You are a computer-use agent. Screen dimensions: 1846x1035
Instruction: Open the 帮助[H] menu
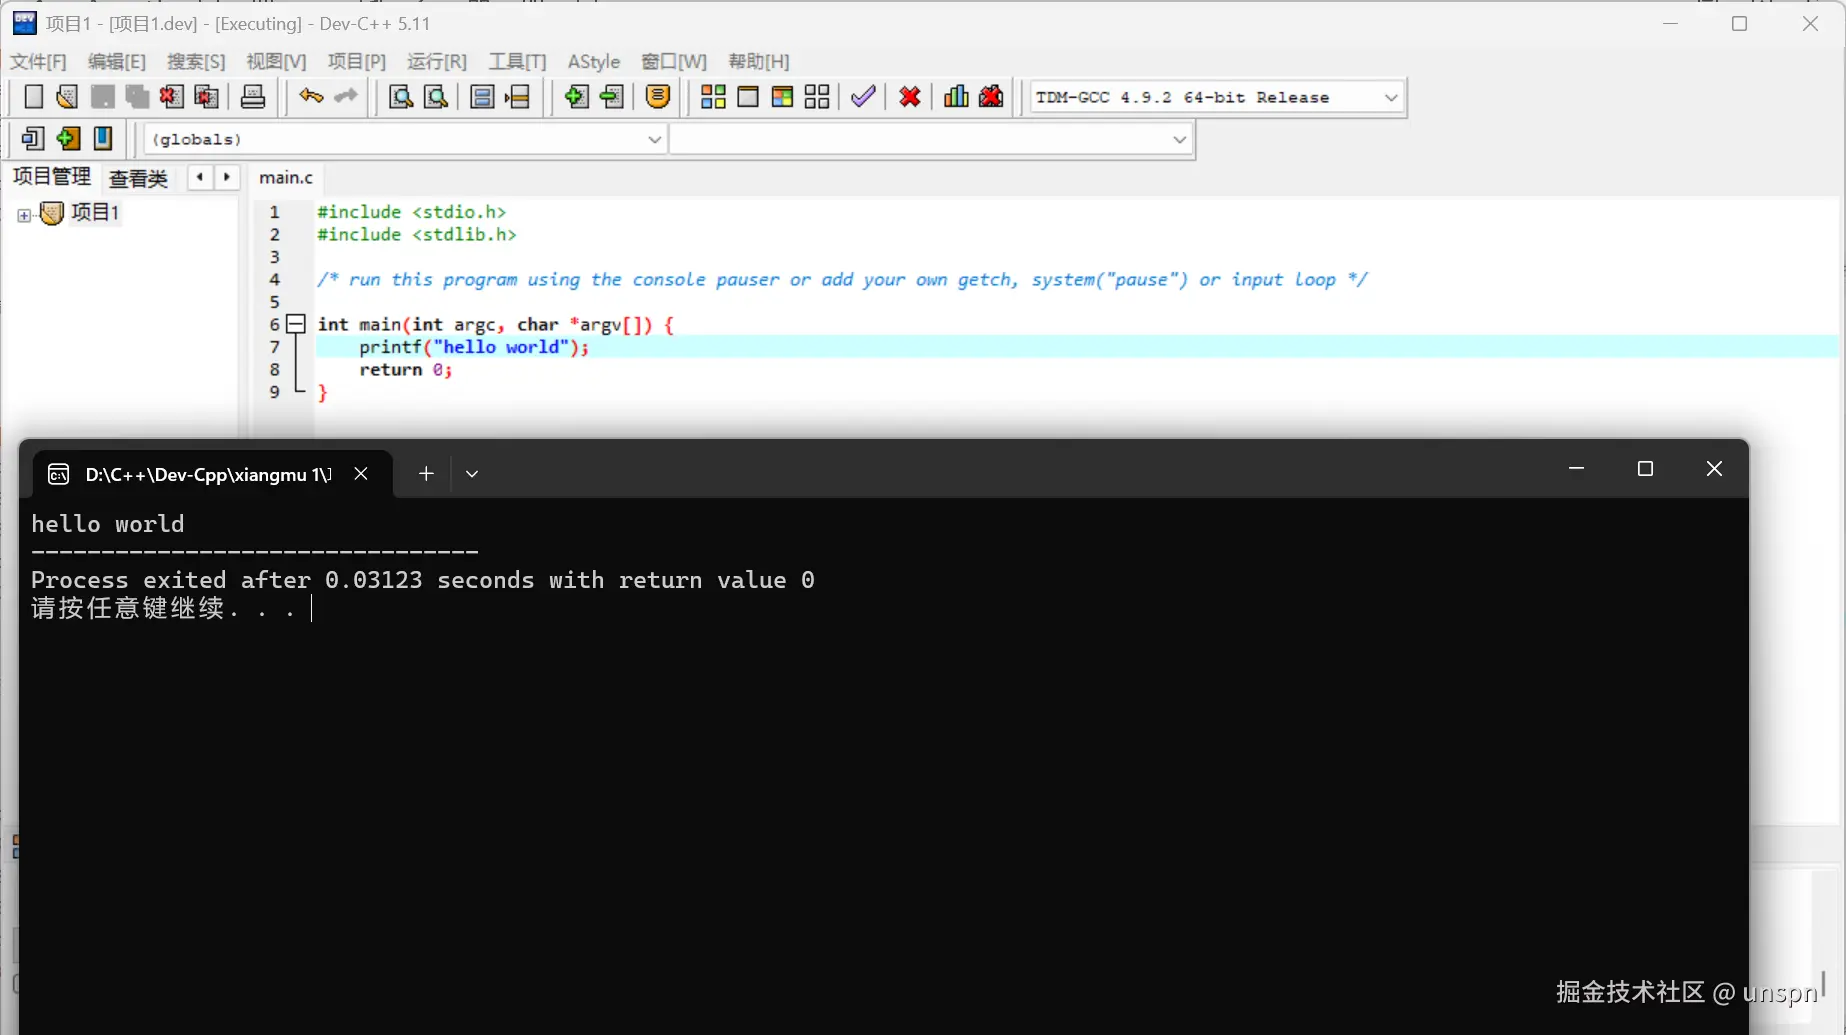click(x=759, y=62)
